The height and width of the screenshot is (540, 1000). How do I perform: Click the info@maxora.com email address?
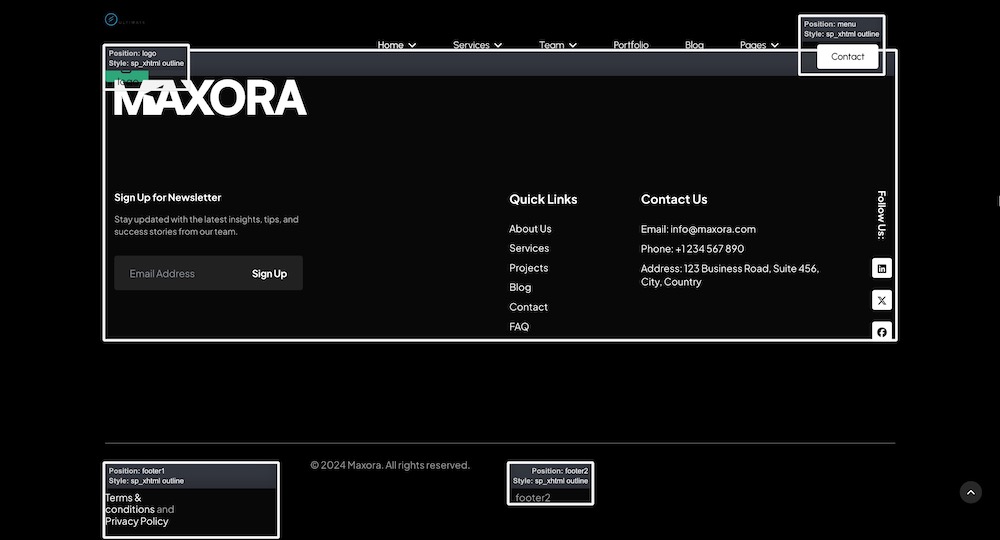pos(713,229)
